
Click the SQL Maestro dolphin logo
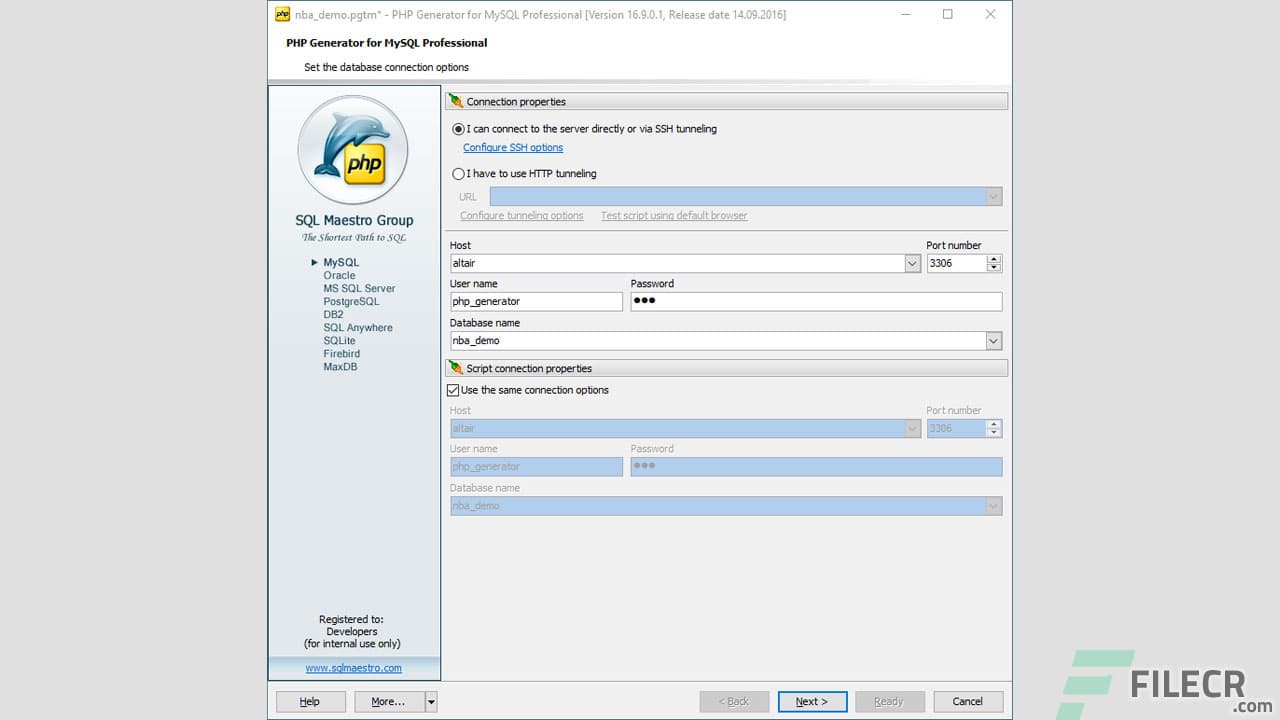tap(354, 148)
